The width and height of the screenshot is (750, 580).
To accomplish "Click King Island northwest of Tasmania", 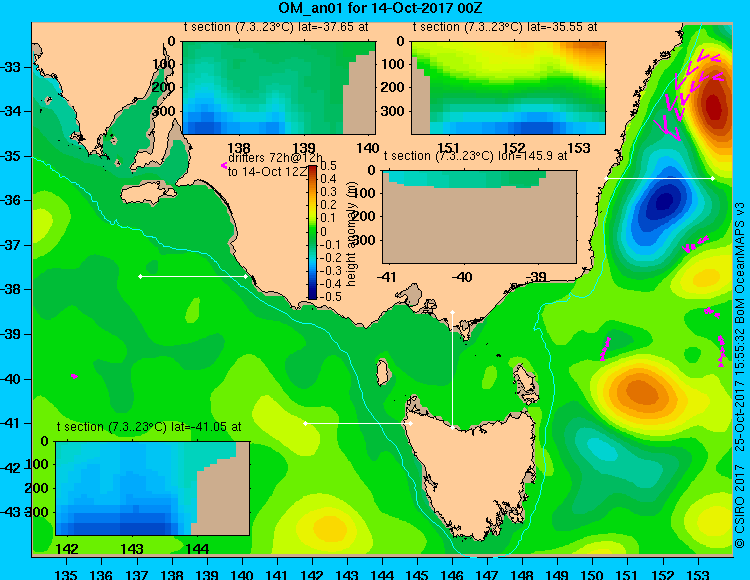I will click(x=382, y=372).
